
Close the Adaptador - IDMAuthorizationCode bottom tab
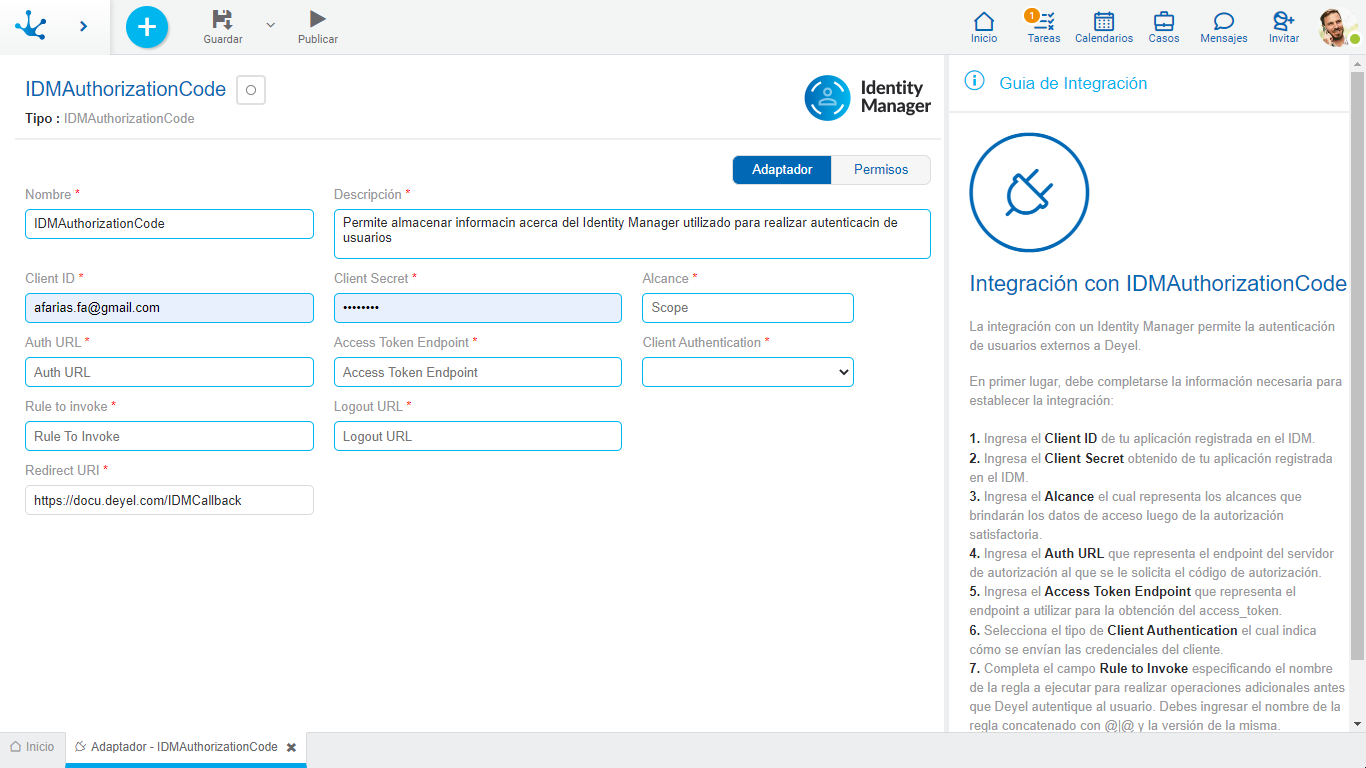pos(291,747)
